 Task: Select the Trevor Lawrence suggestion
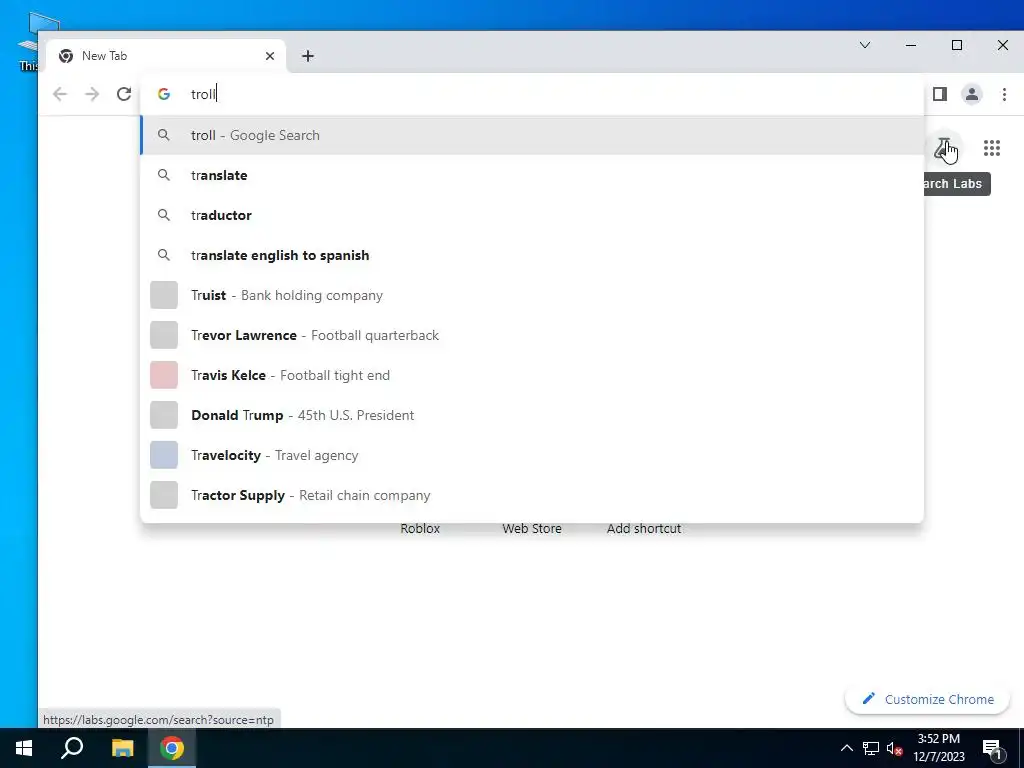(532, 335)
